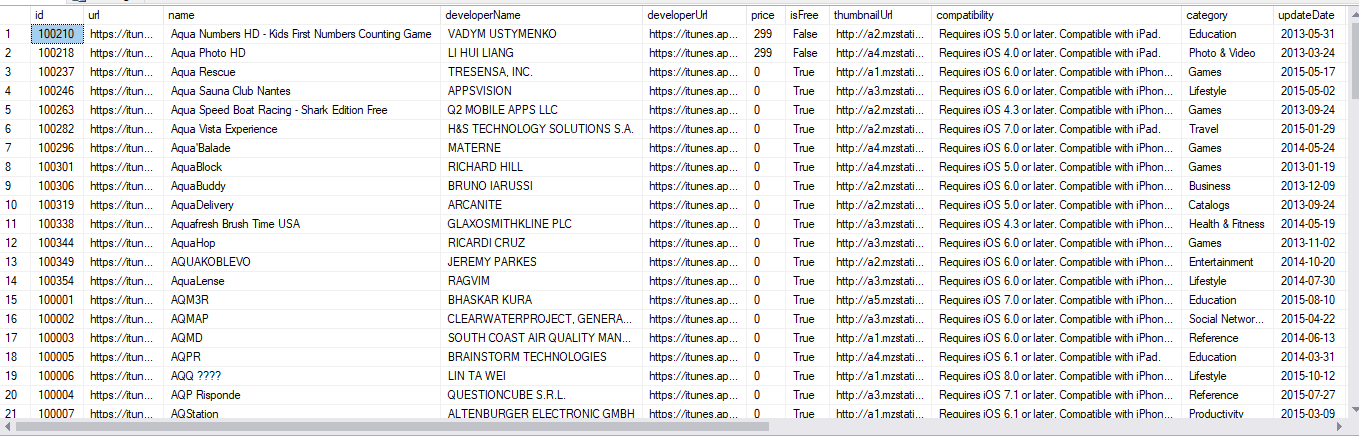Click developer cell BHASKAR KURA

click(543, 300)
